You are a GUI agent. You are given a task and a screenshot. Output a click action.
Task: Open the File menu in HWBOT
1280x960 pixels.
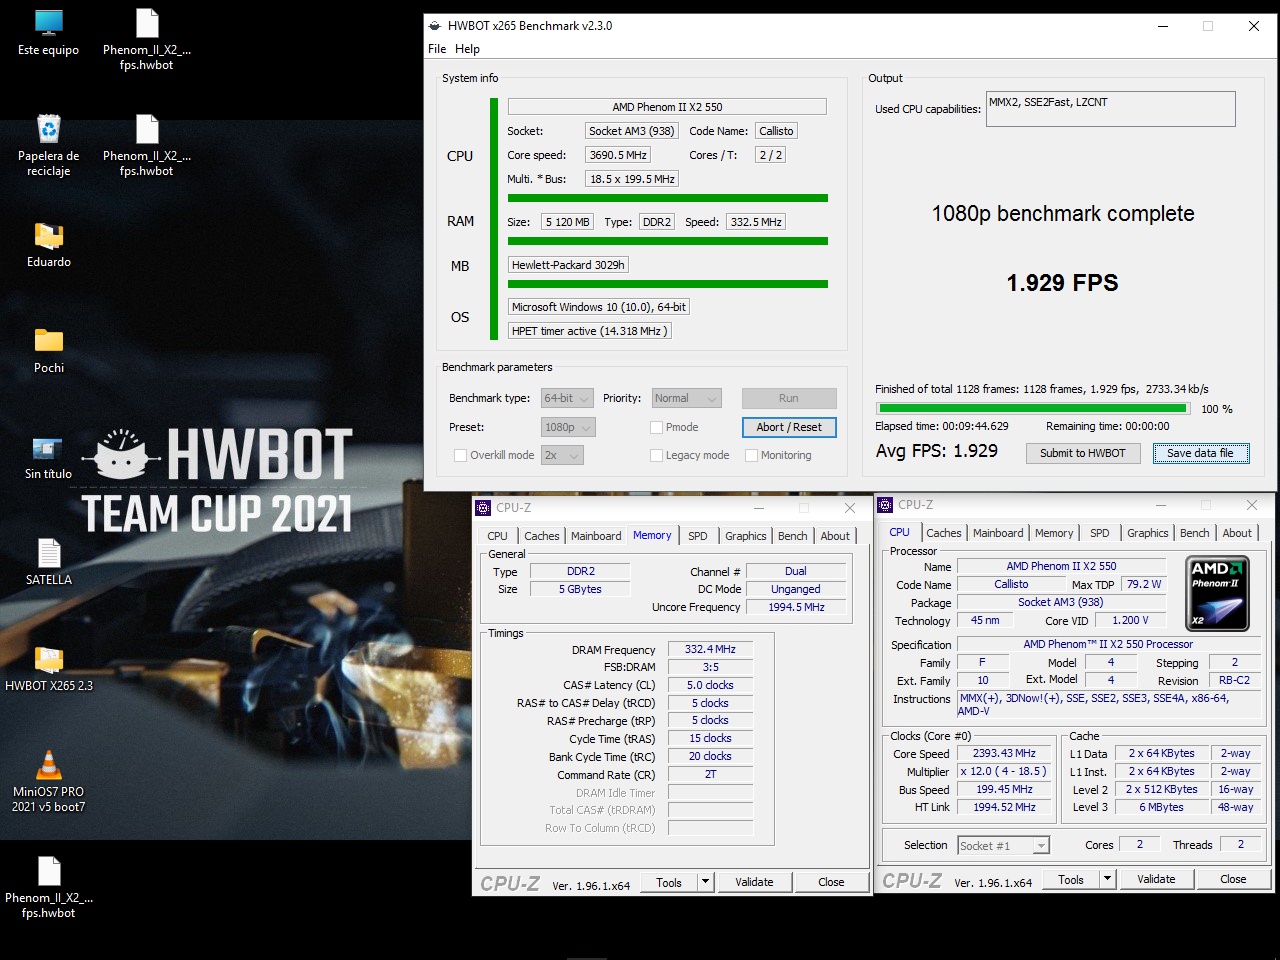[437, 49]
